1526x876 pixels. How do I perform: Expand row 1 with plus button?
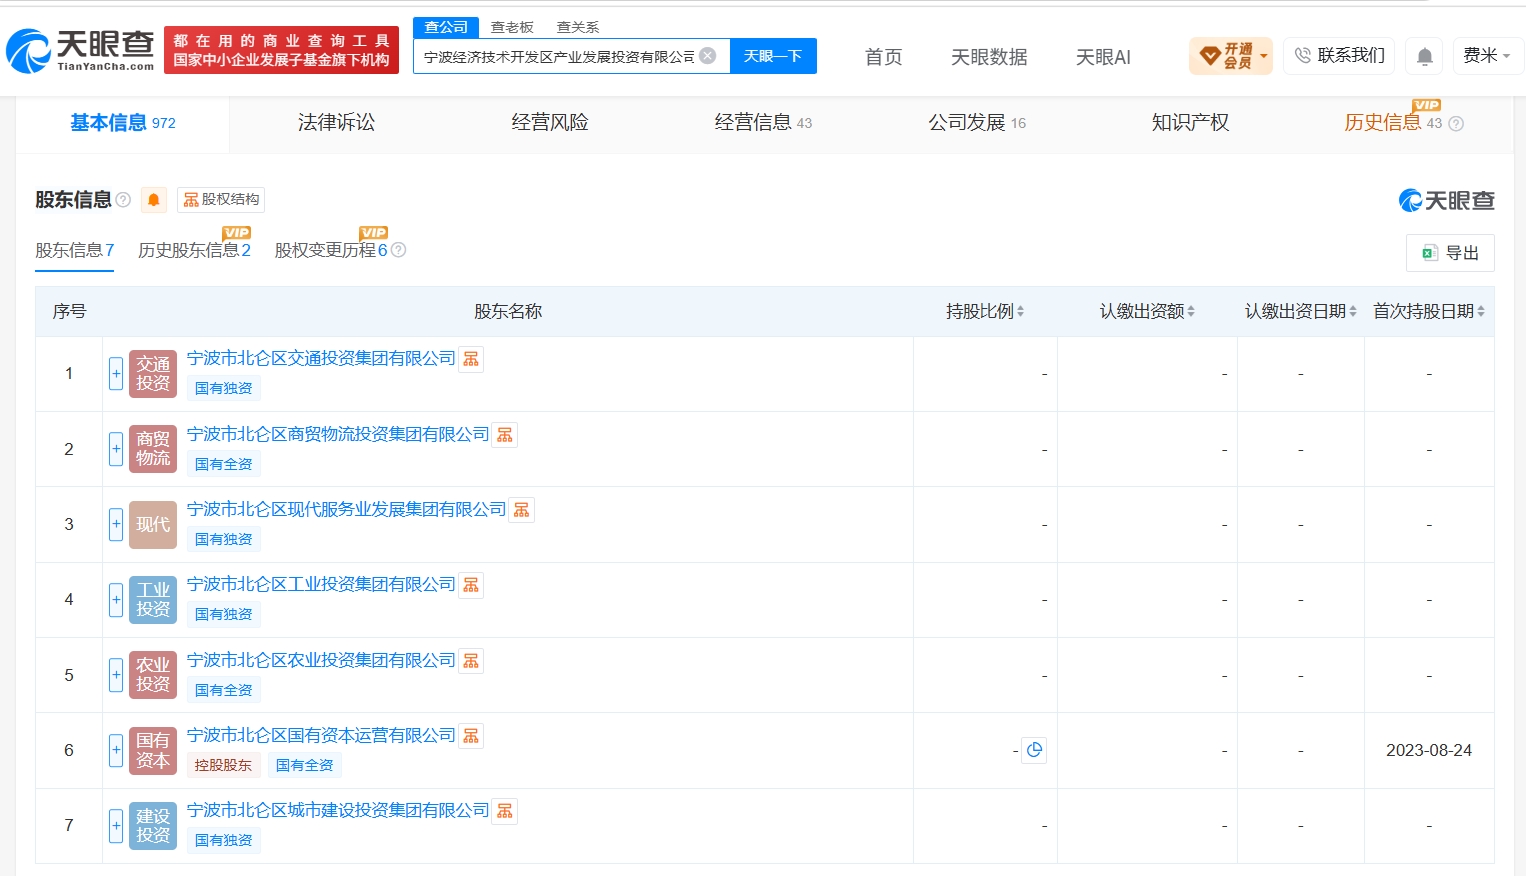[116, 374]
